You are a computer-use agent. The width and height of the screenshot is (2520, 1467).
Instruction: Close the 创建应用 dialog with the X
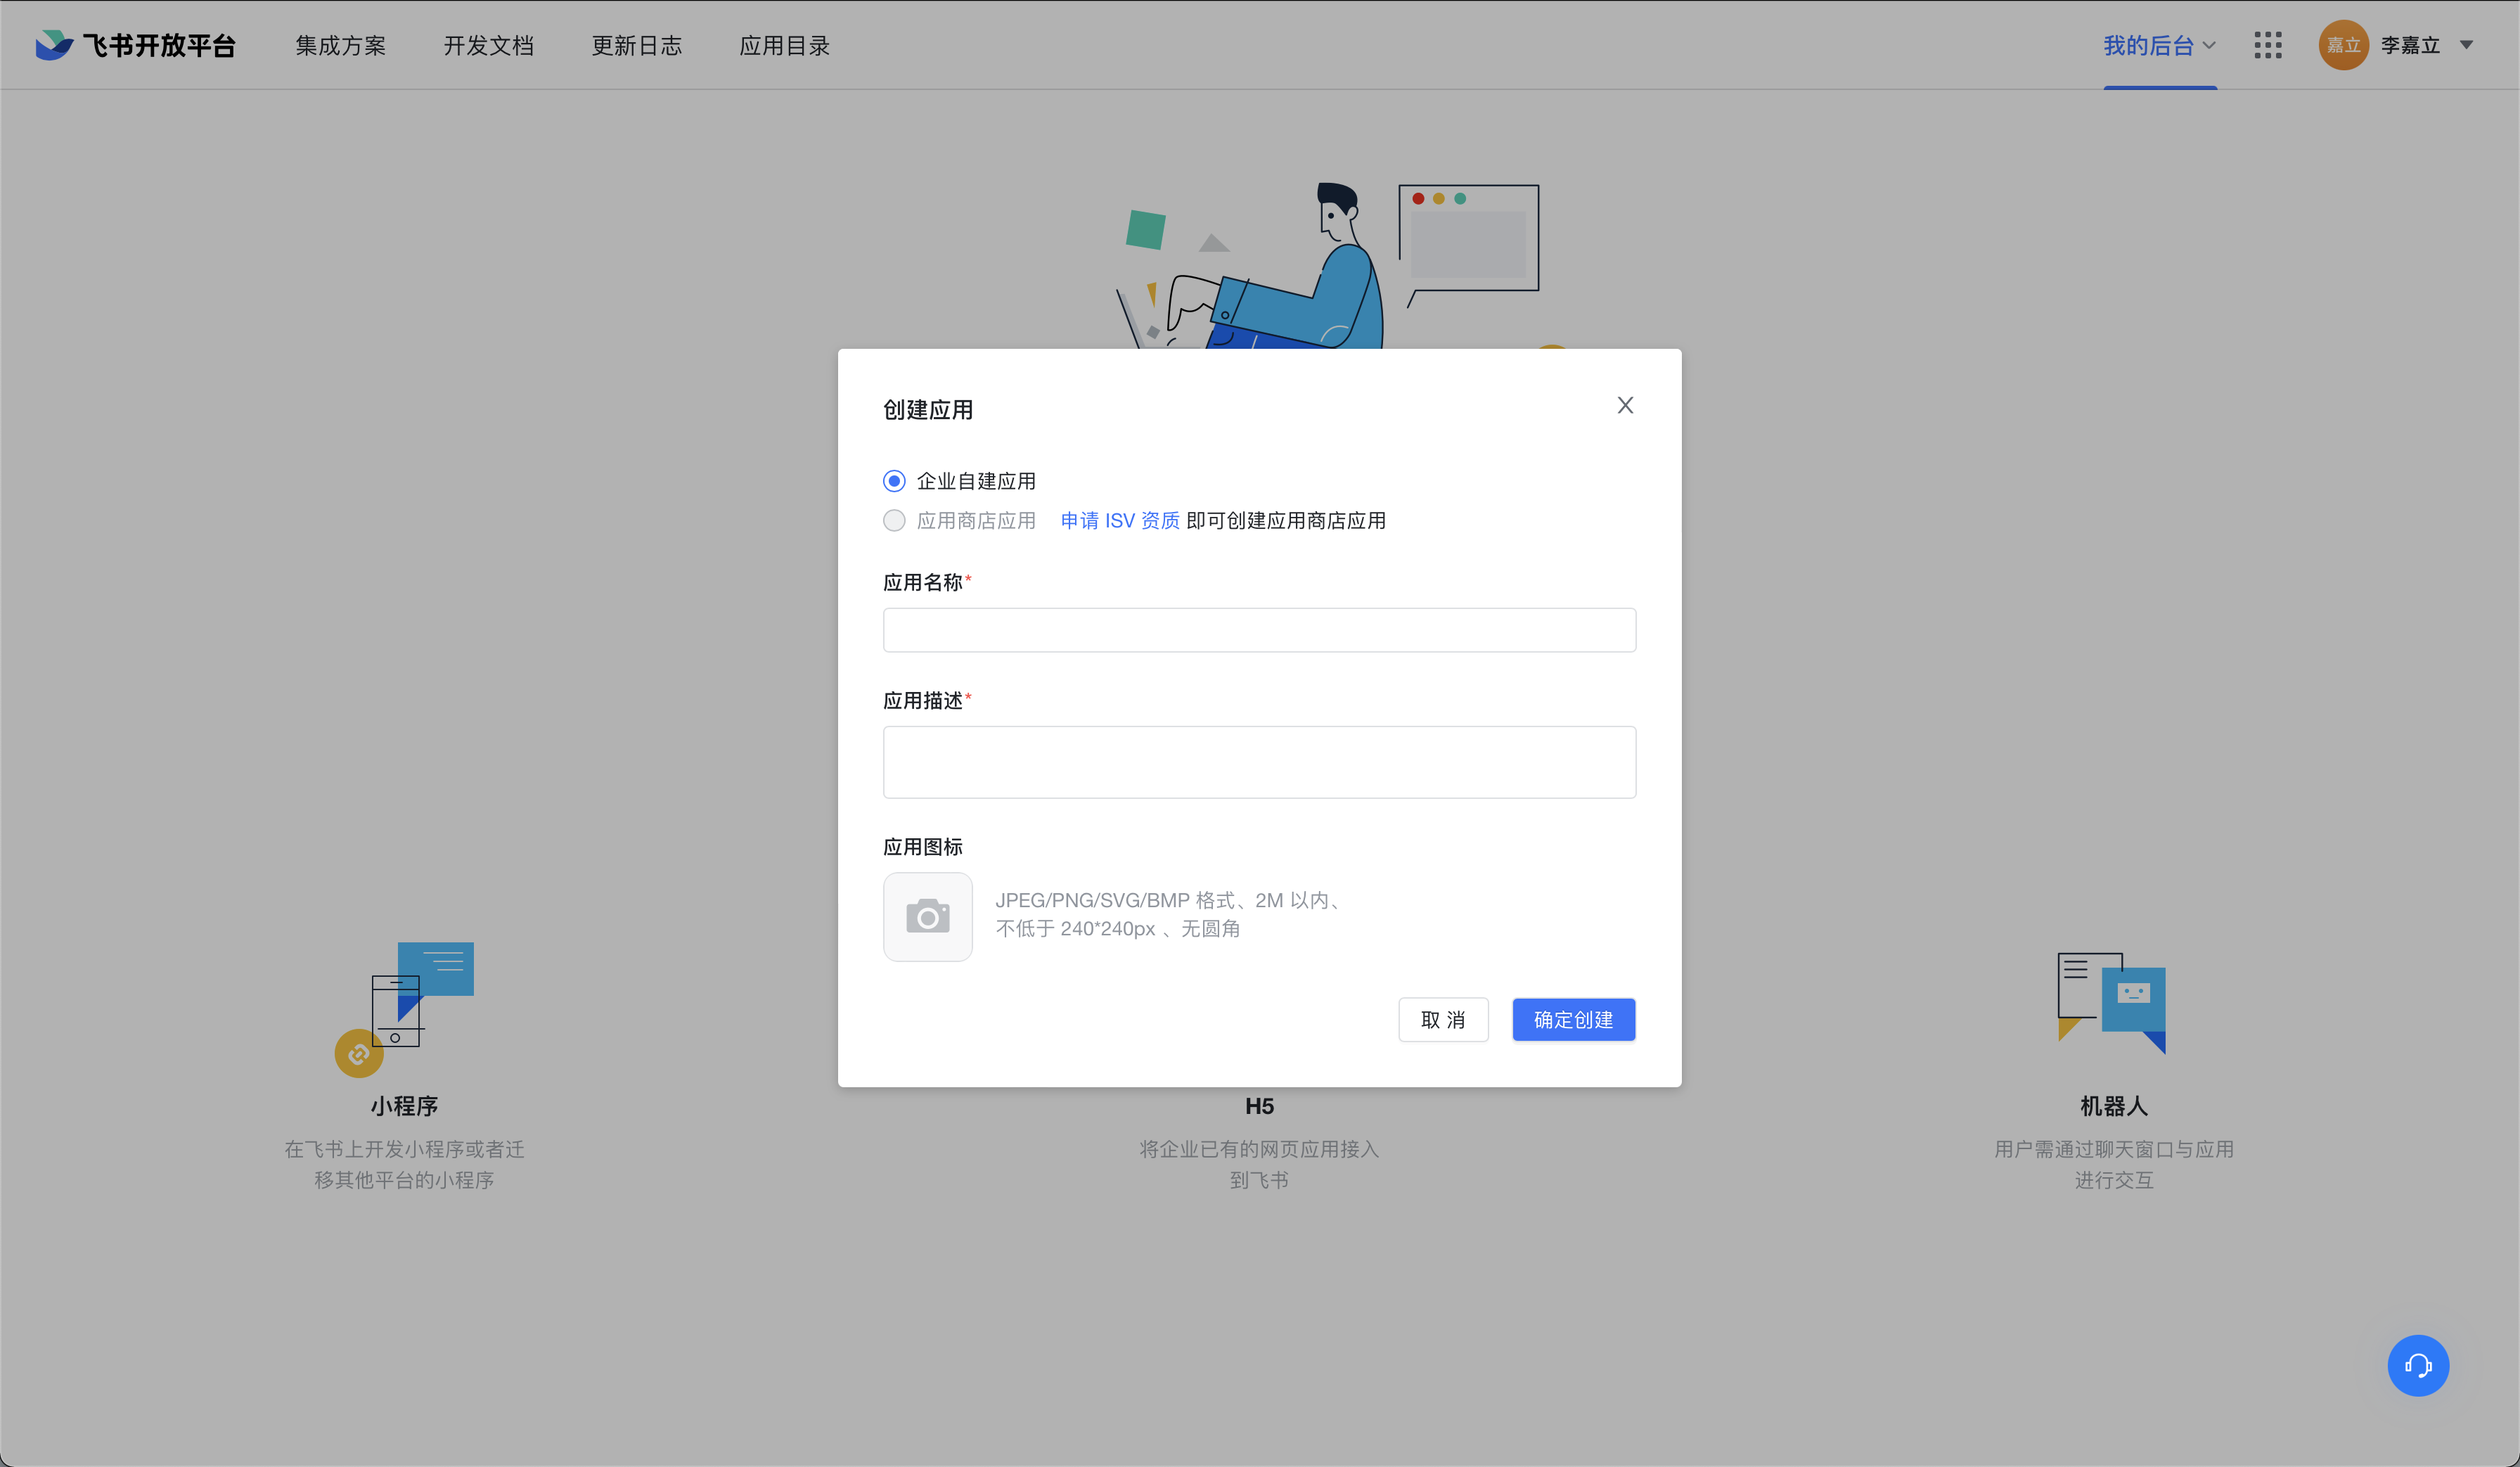pyautogui.click(x=1625, y=405)
